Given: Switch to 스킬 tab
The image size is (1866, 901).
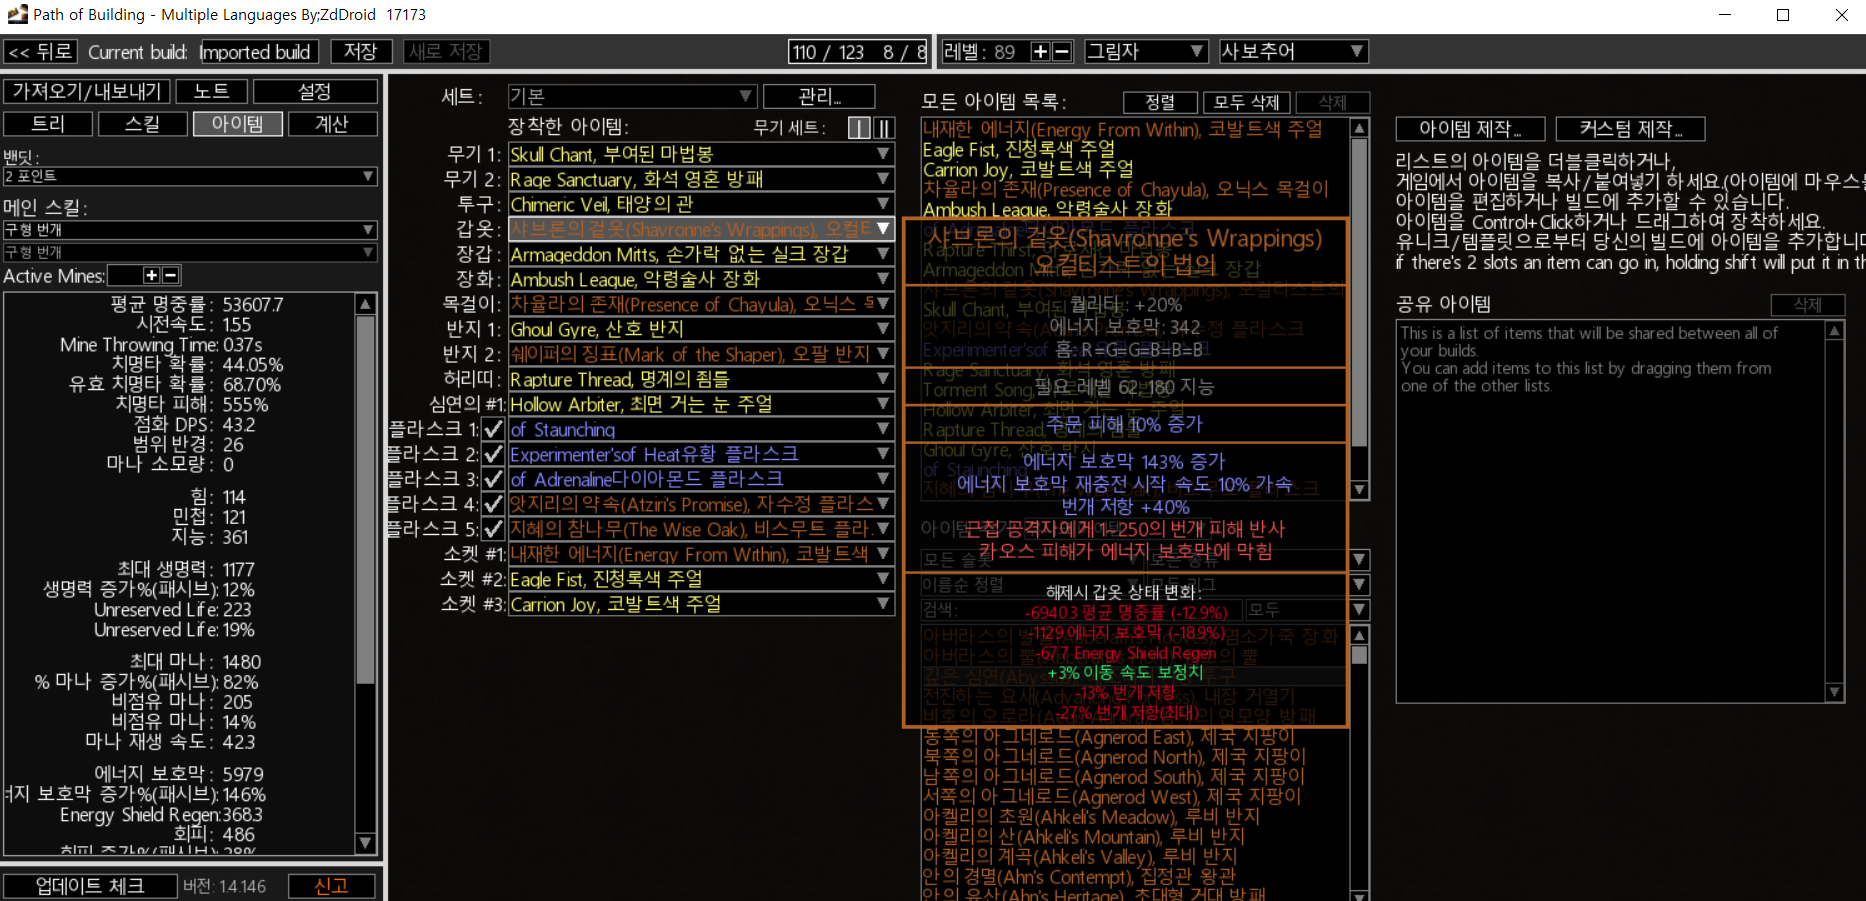Looking at the screenshot, I should (142, 124).
